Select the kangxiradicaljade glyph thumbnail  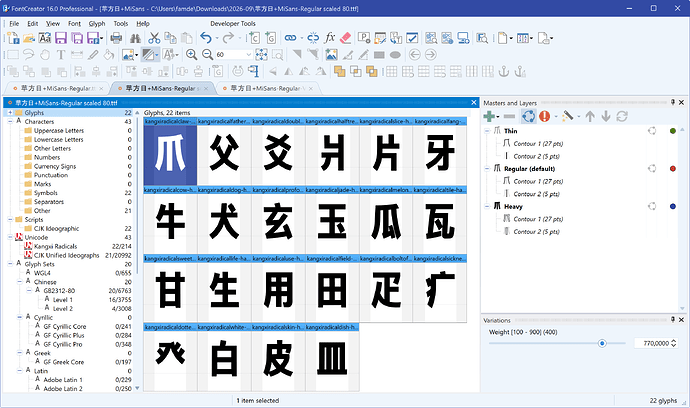332,220
